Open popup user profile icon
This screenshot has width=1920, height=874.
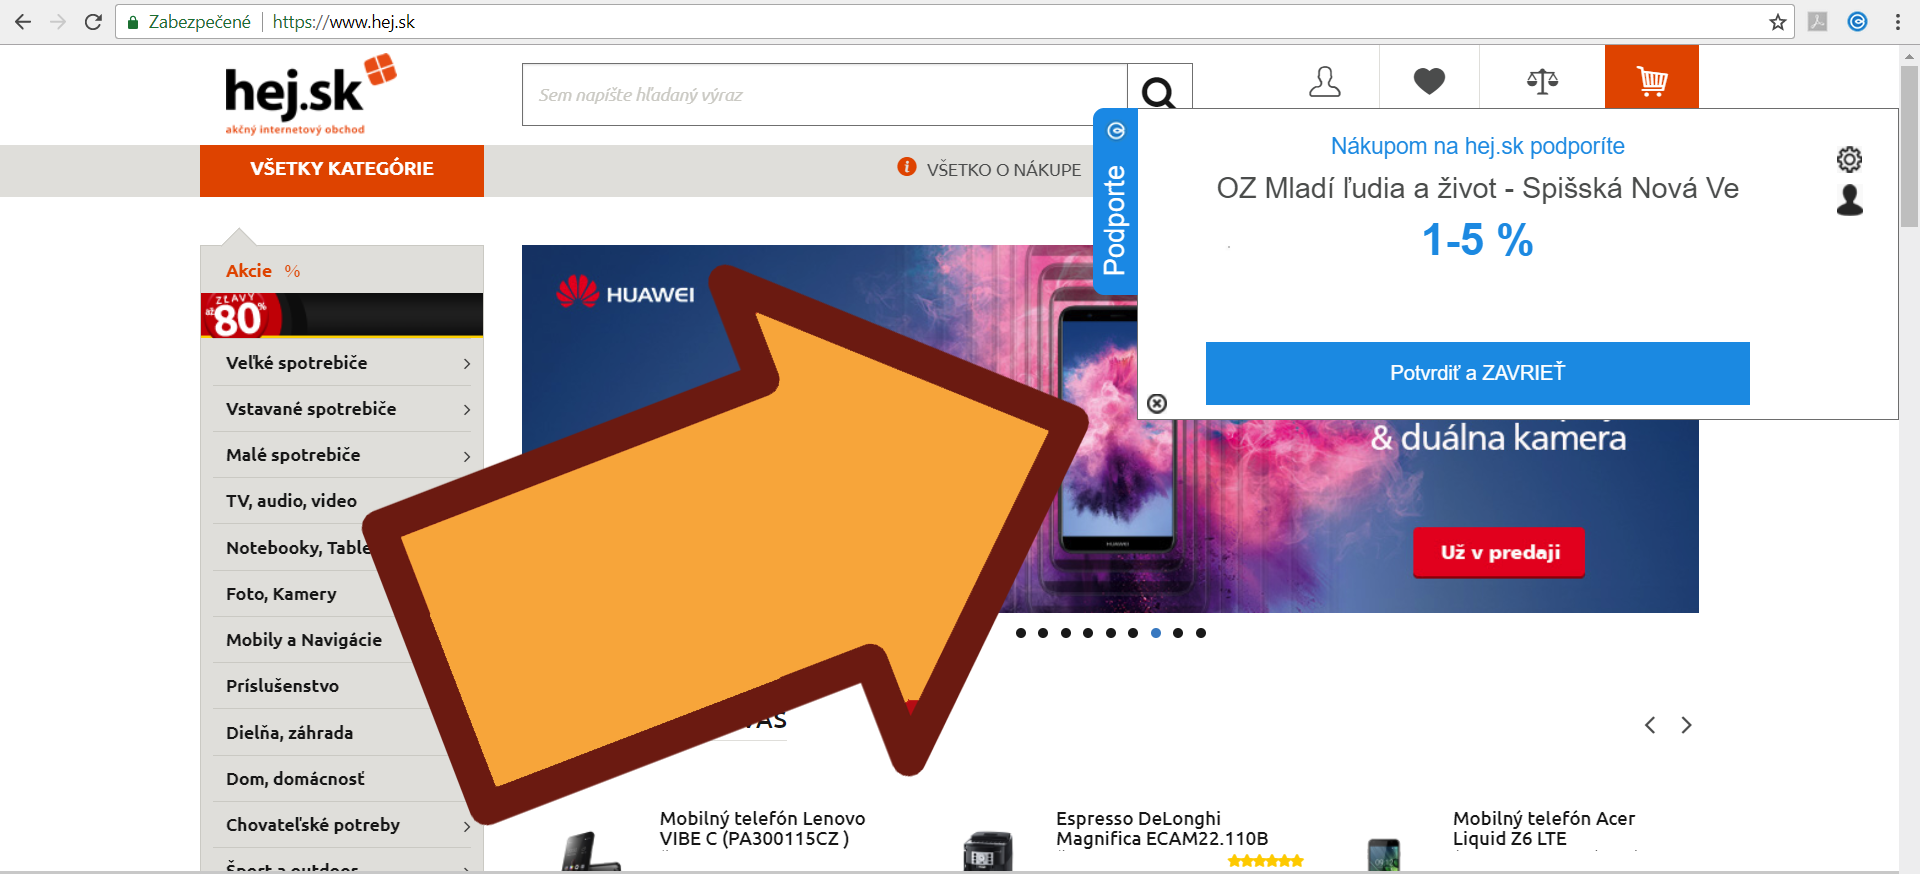pyautogui.click(x=1850, y=200)
